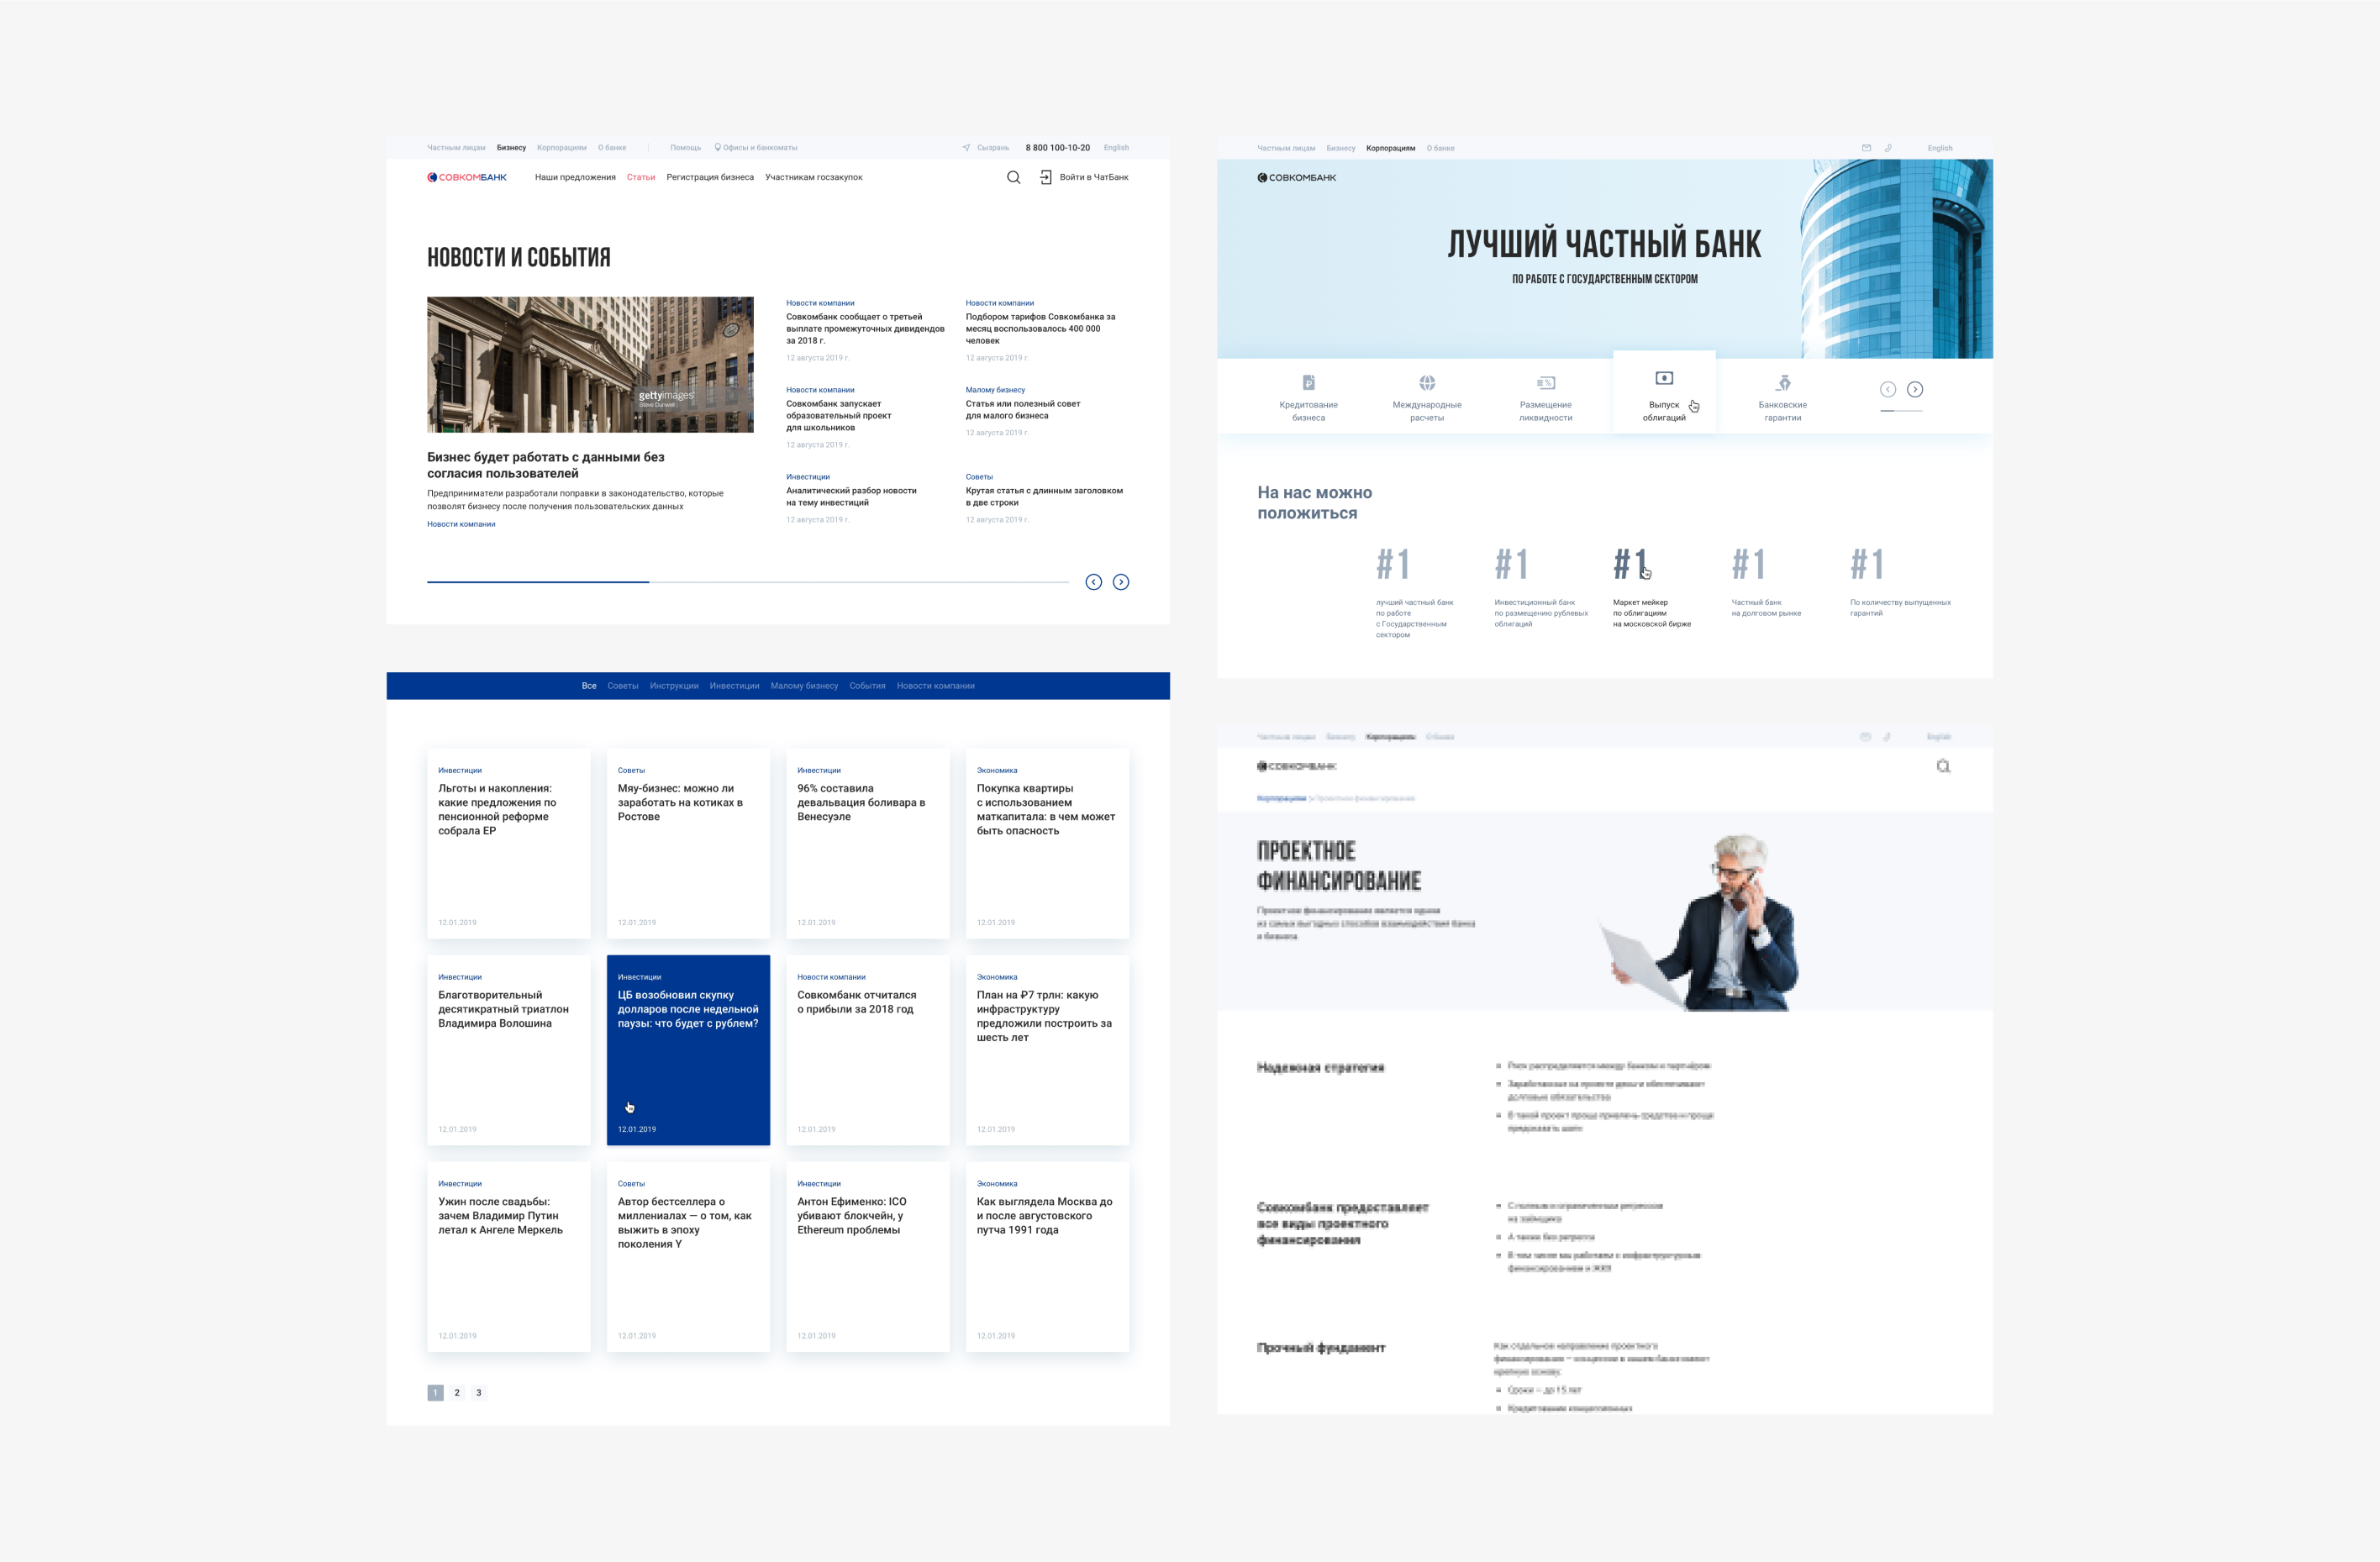Select Размещение ликвидности percent icon
2380x1562 pixels.
point(1545,382)
